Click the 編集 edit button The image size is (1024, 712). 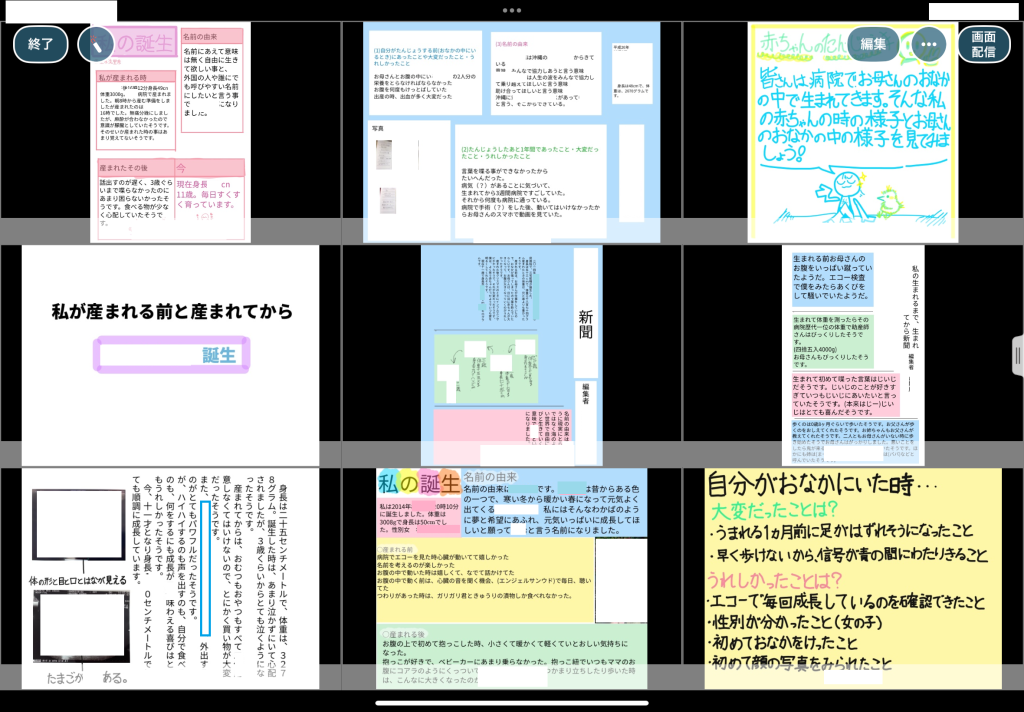(x=873, y=44)
